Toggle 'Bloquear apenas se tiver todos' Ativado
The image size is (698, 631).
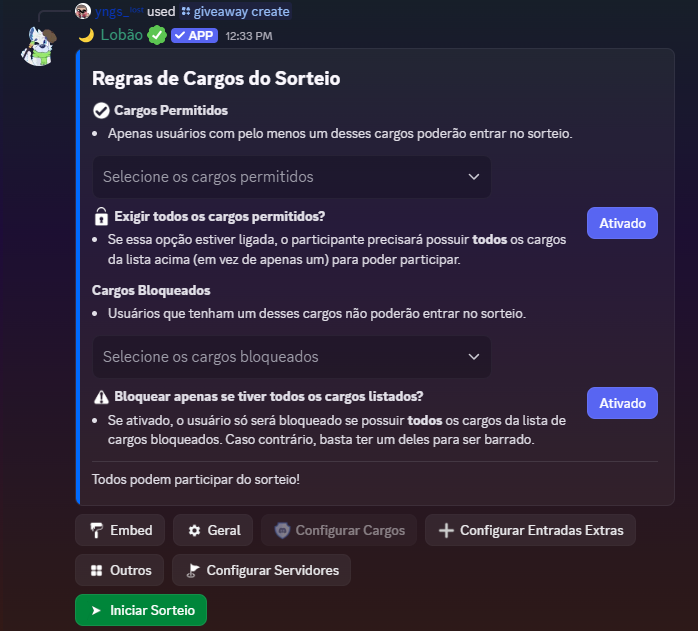pyautogui.click(x=622, y=403)
